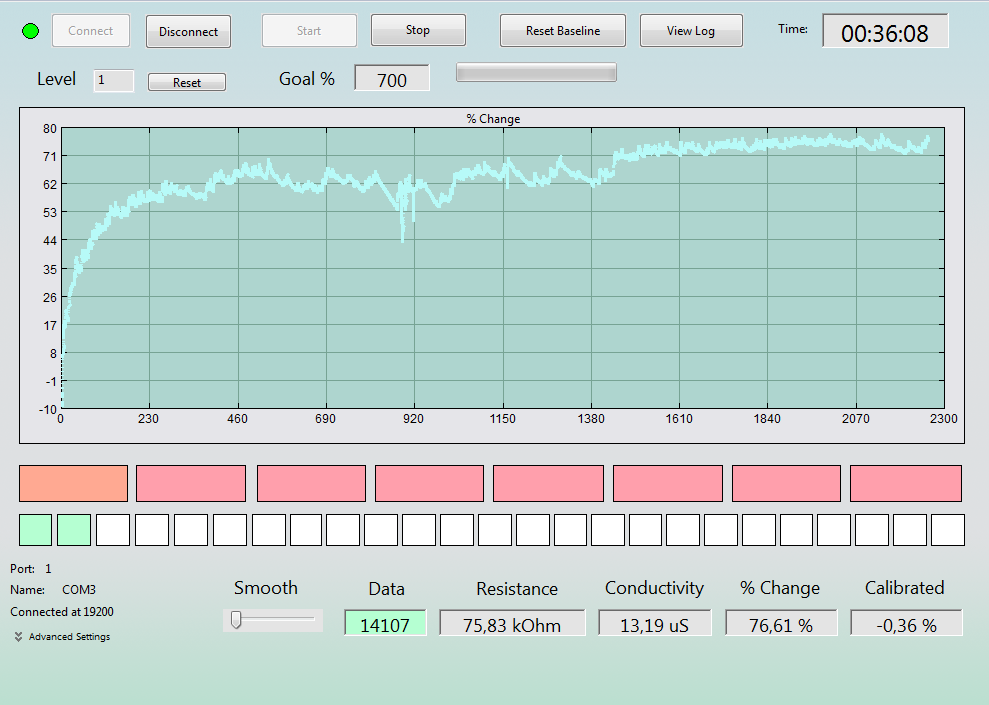The image size is (989, 705).
Task: Click the "2300" x-axis tick label
Action: click(x=944, y=419)
